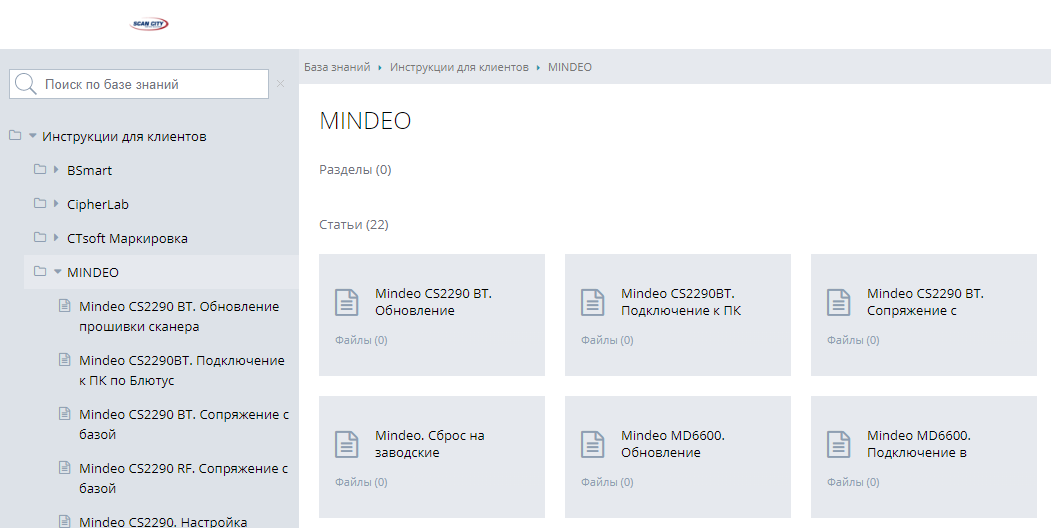The image size is (1051, 528).
Task: Select MINDEO in the sidebar tree
Action: [92, 273]
